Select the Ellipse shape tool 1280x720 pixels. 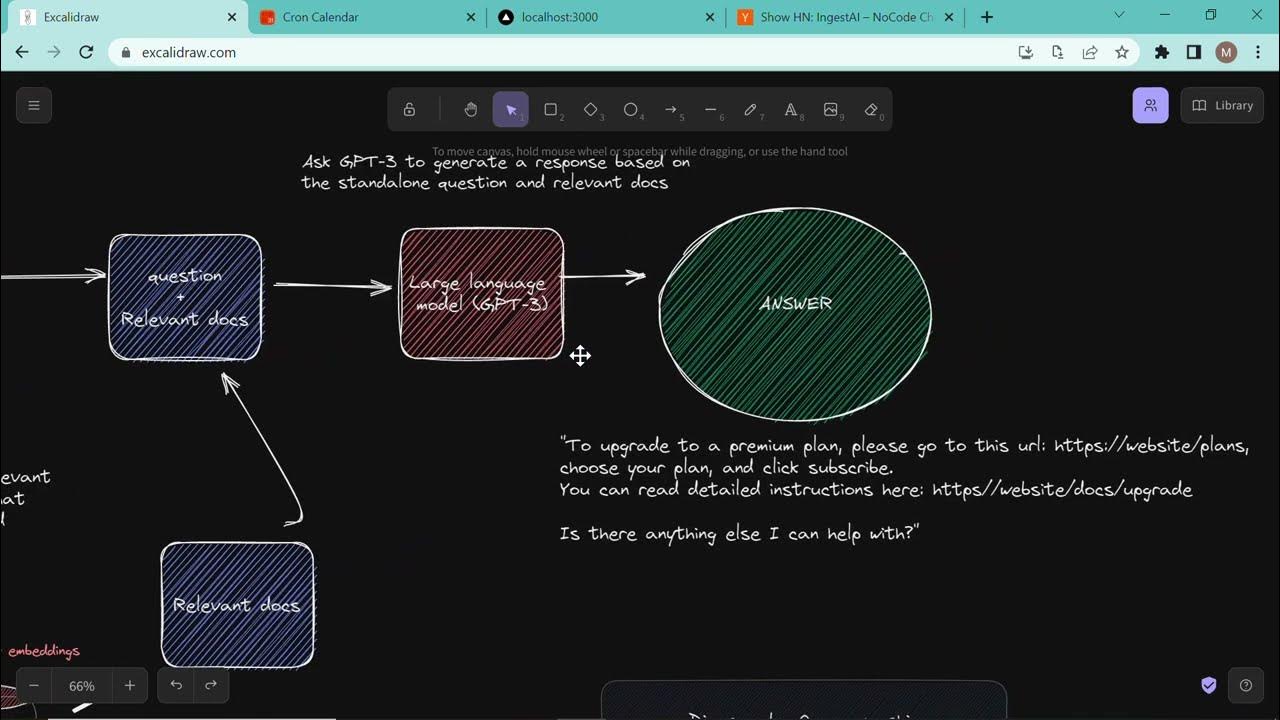click(x=631, y=110)
